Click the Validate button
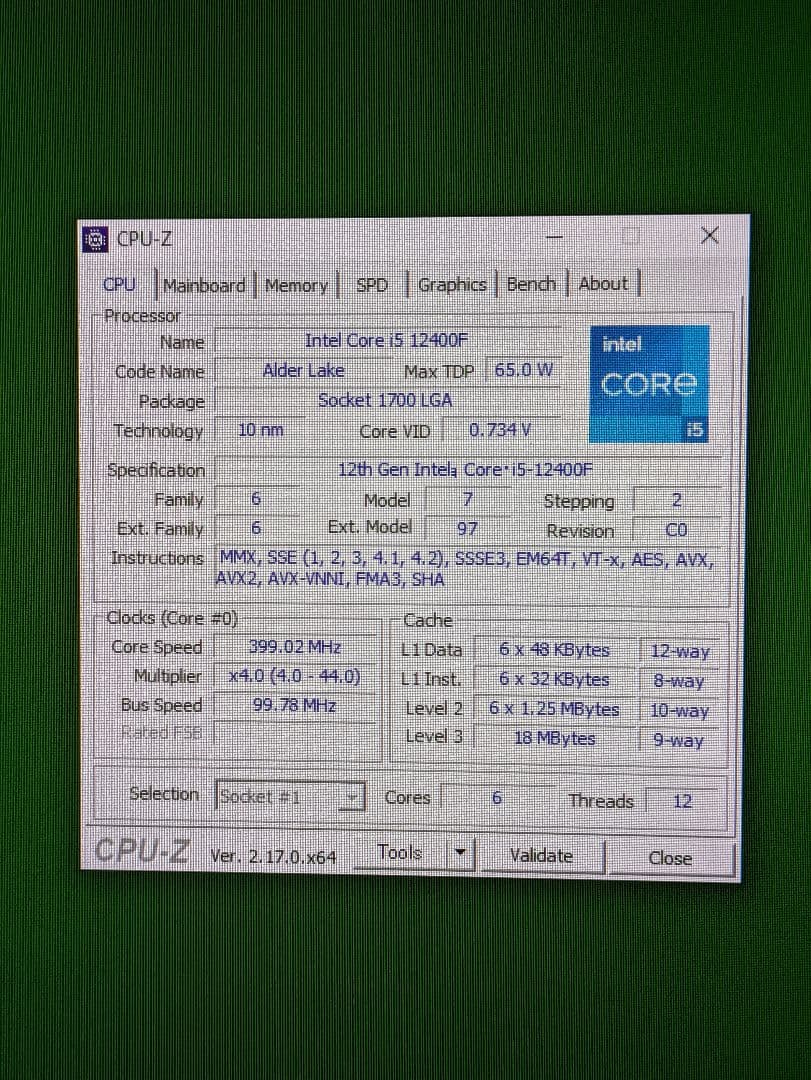The width and height of the screenshot is (811, 1080). pos(541,856)
